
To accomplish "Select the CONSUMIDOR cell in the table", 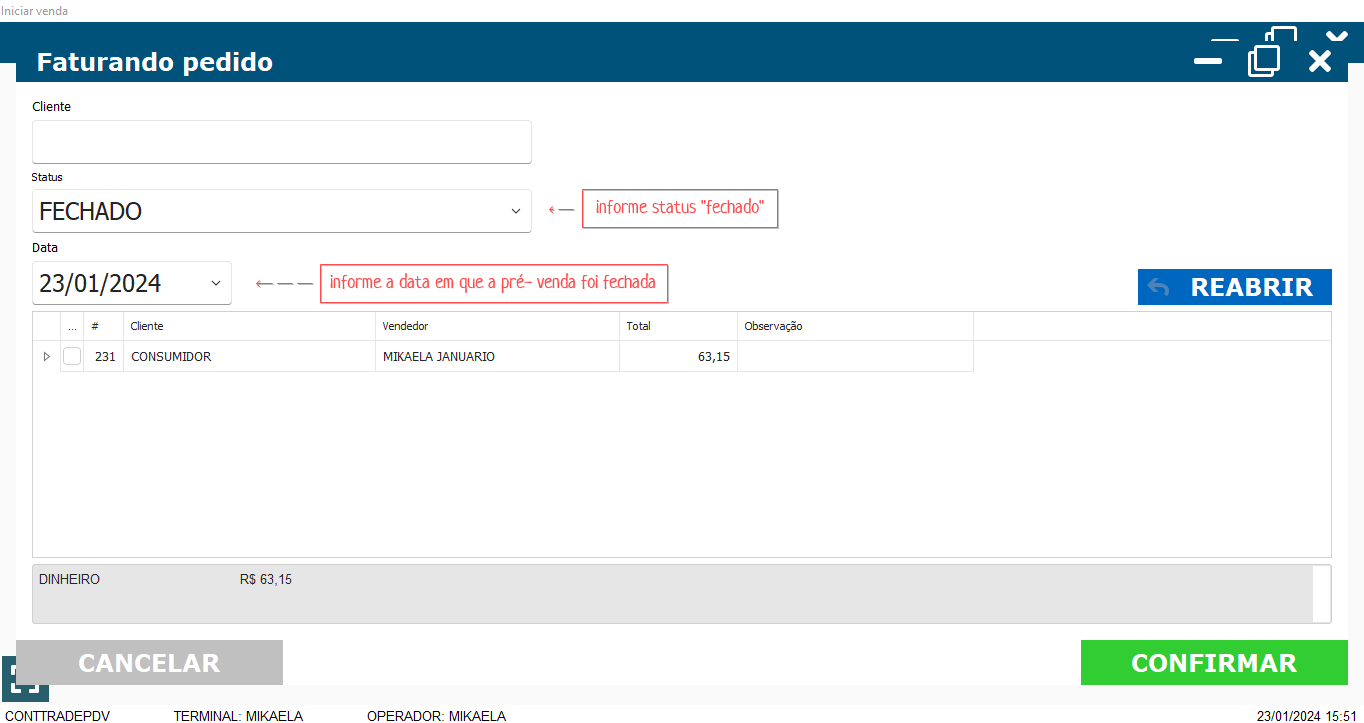I will (x=248, y=357).
